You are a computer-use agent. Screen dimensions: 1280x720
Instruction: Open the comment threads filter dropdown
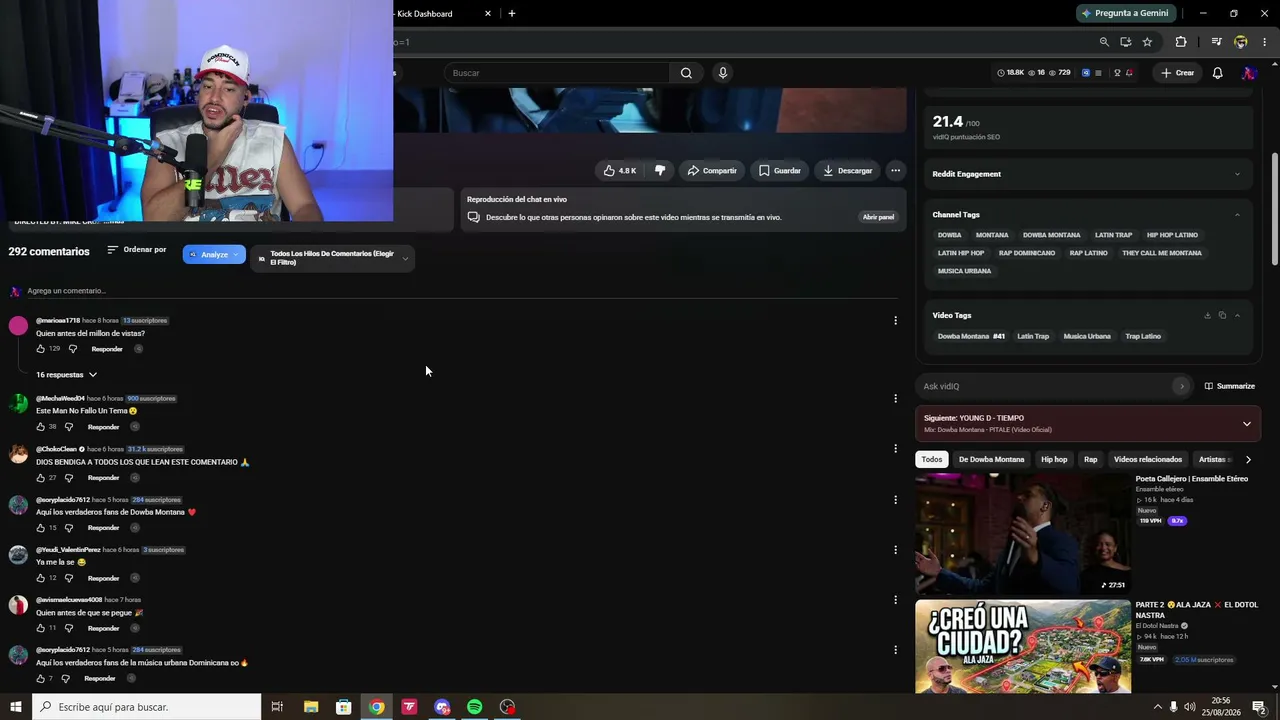pos(333,258)
